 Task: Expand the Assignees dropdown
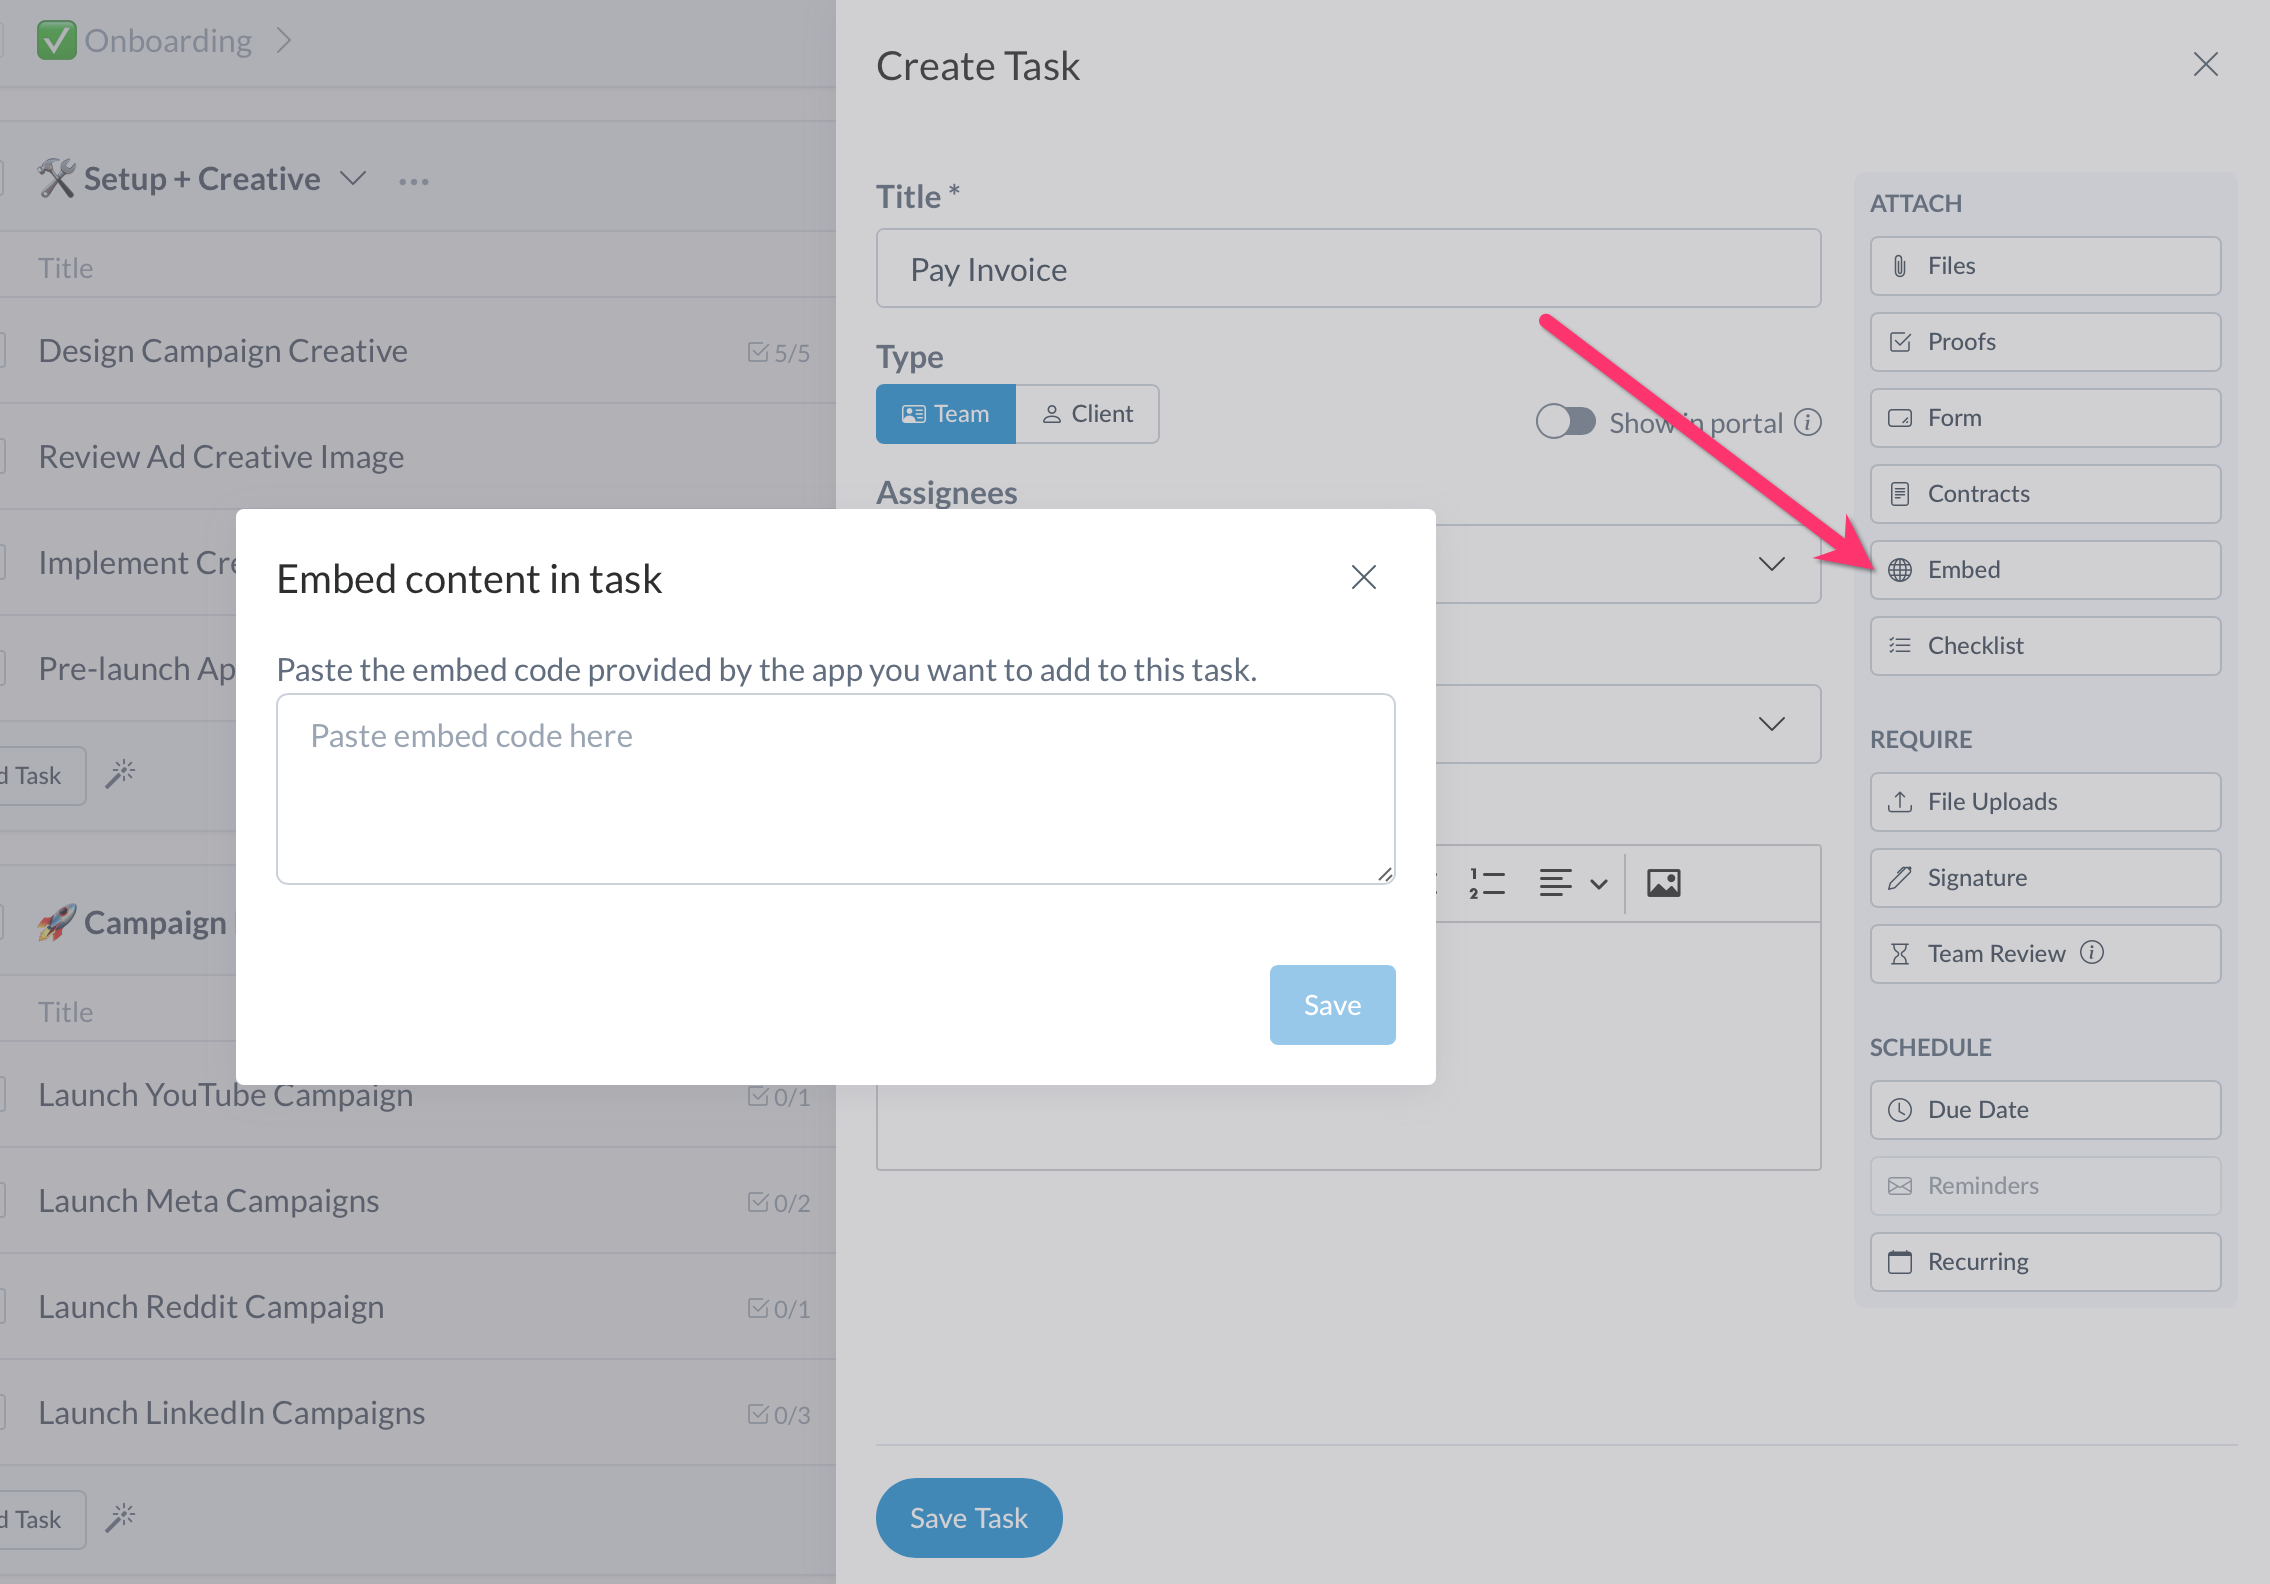click(1771, 564)
